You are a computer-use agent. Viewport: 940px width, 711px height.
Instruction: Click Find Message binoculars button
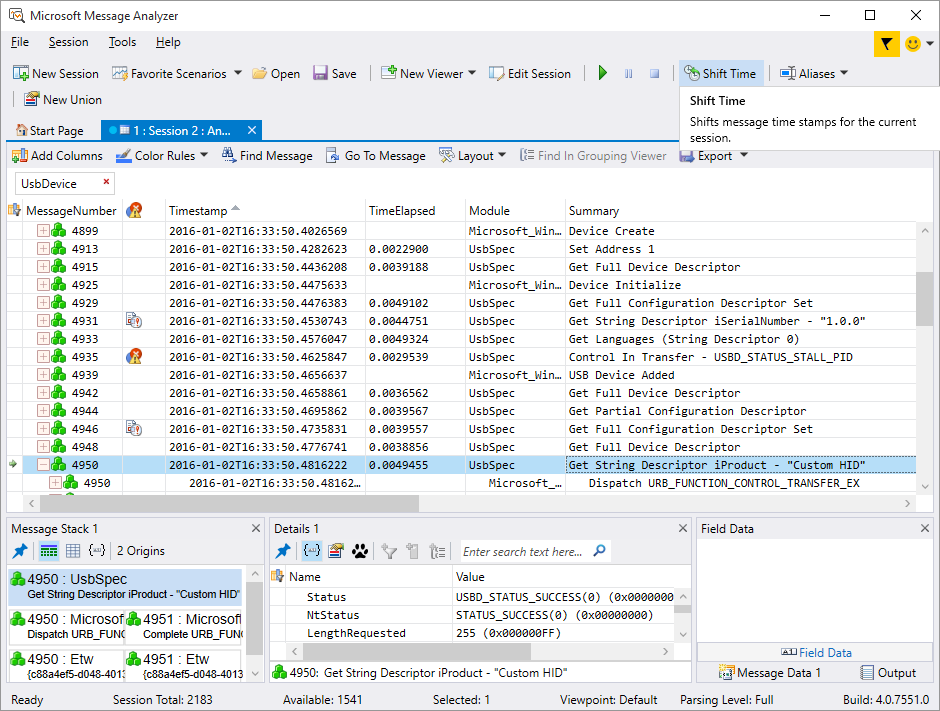click(267, 156)
